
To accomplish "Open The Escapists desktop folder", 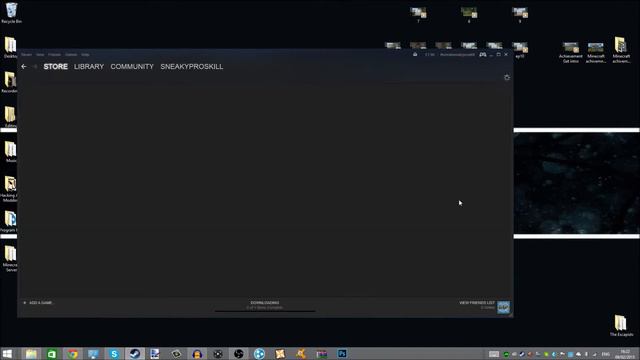I will click(621, 326).
